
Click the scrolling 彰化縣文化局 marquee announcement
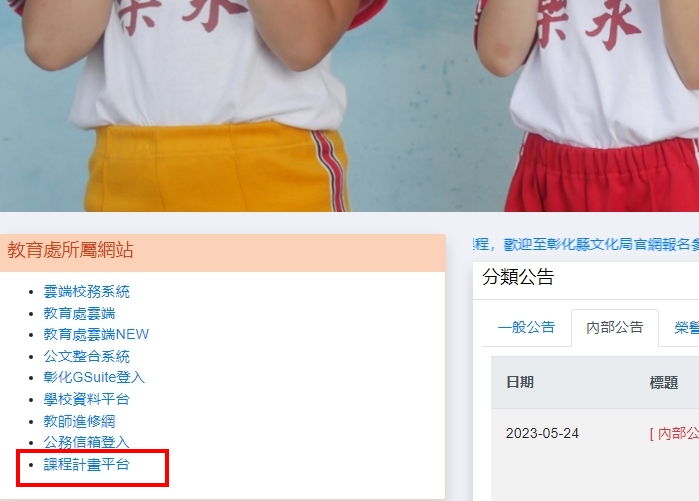586,244
